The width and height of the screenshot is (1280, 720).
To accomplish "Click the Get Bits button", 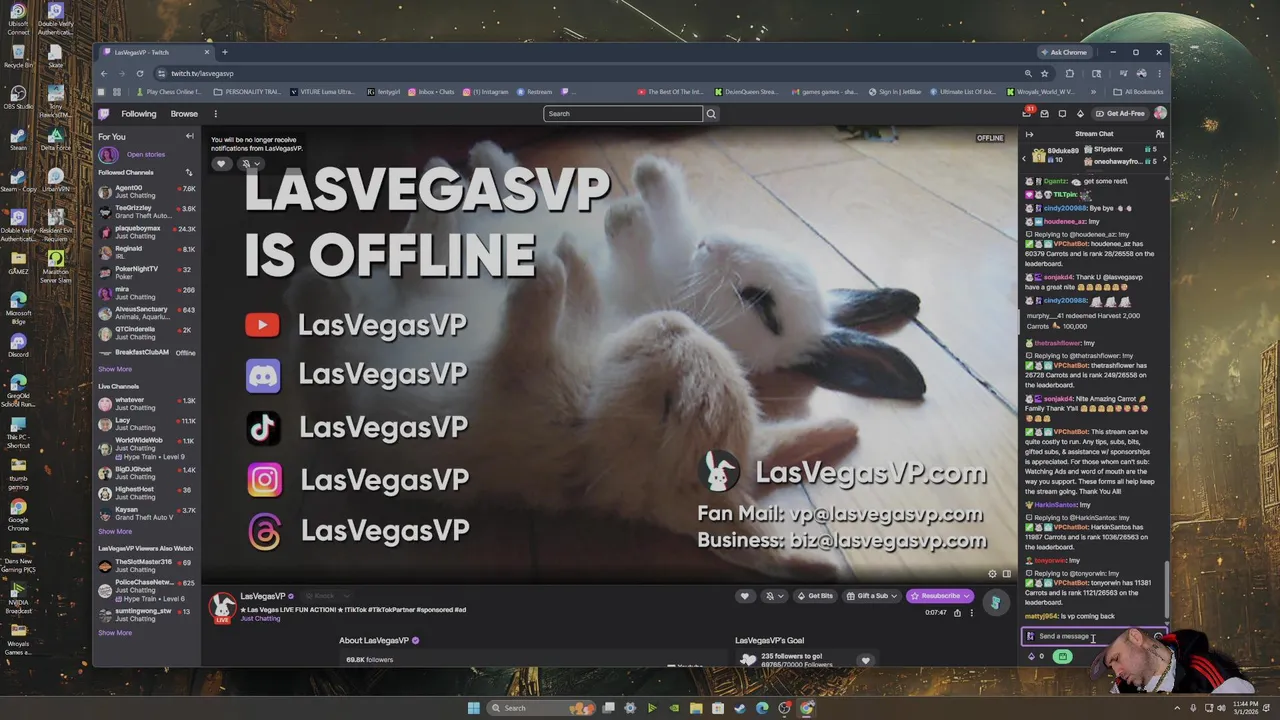I will coord(815,596).
